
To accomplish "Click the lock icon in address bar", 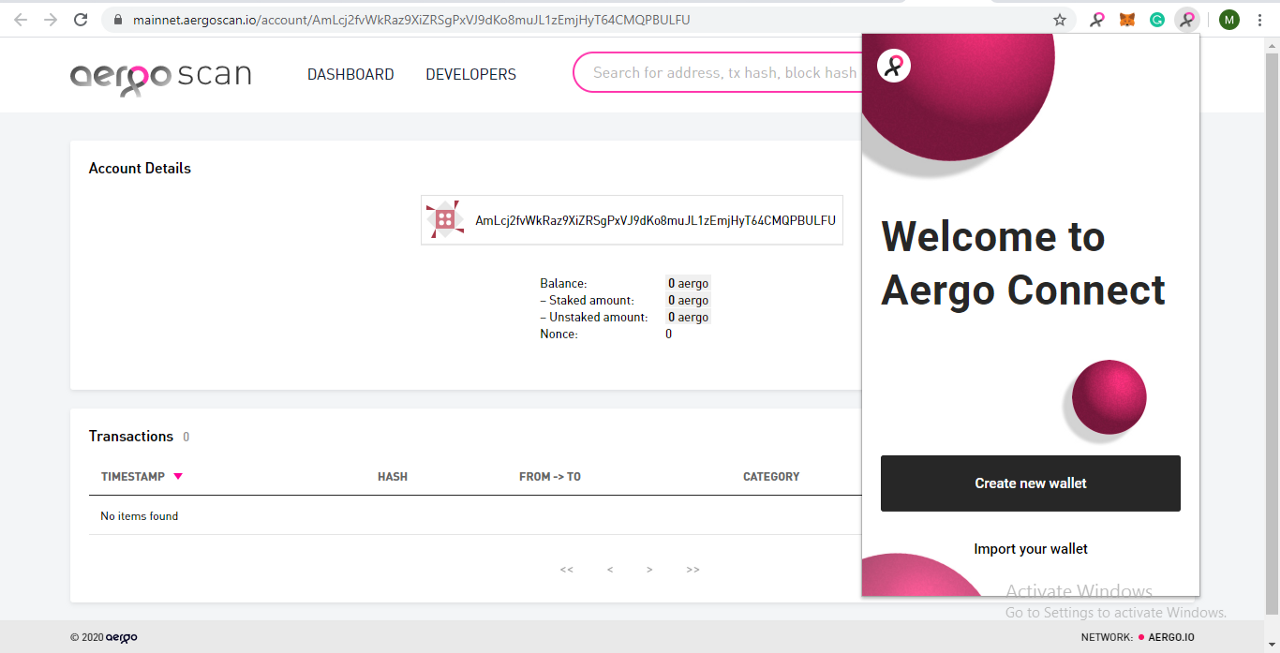I will (x=118, y=20).
